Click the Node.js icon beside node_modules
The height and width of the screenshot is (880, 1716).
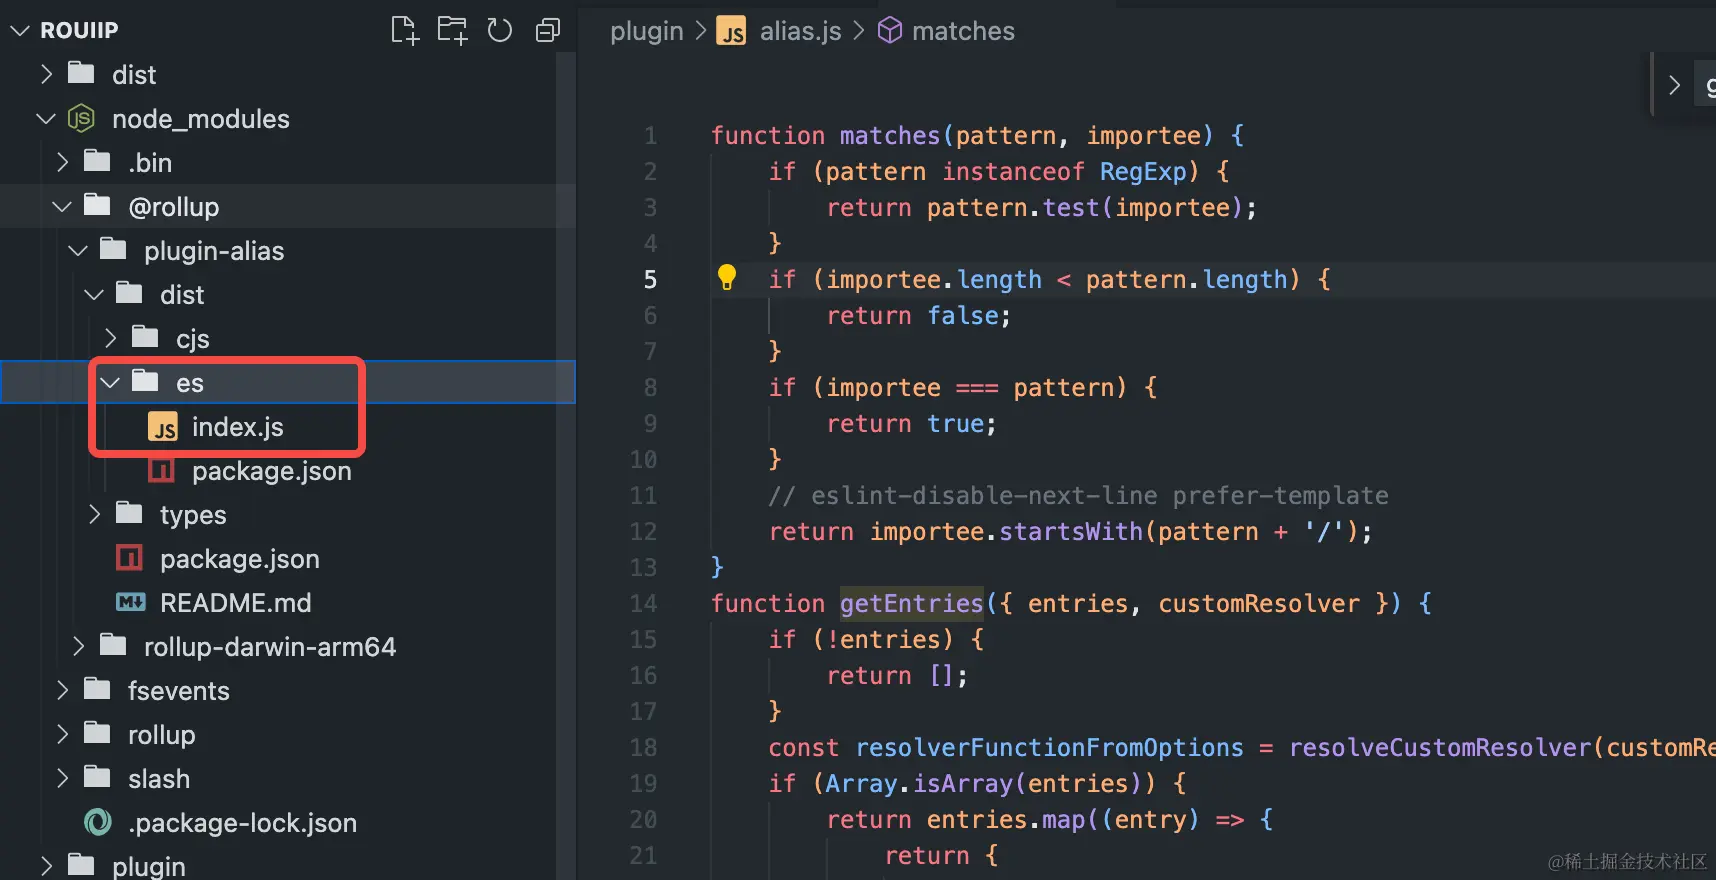click(81, 119)
